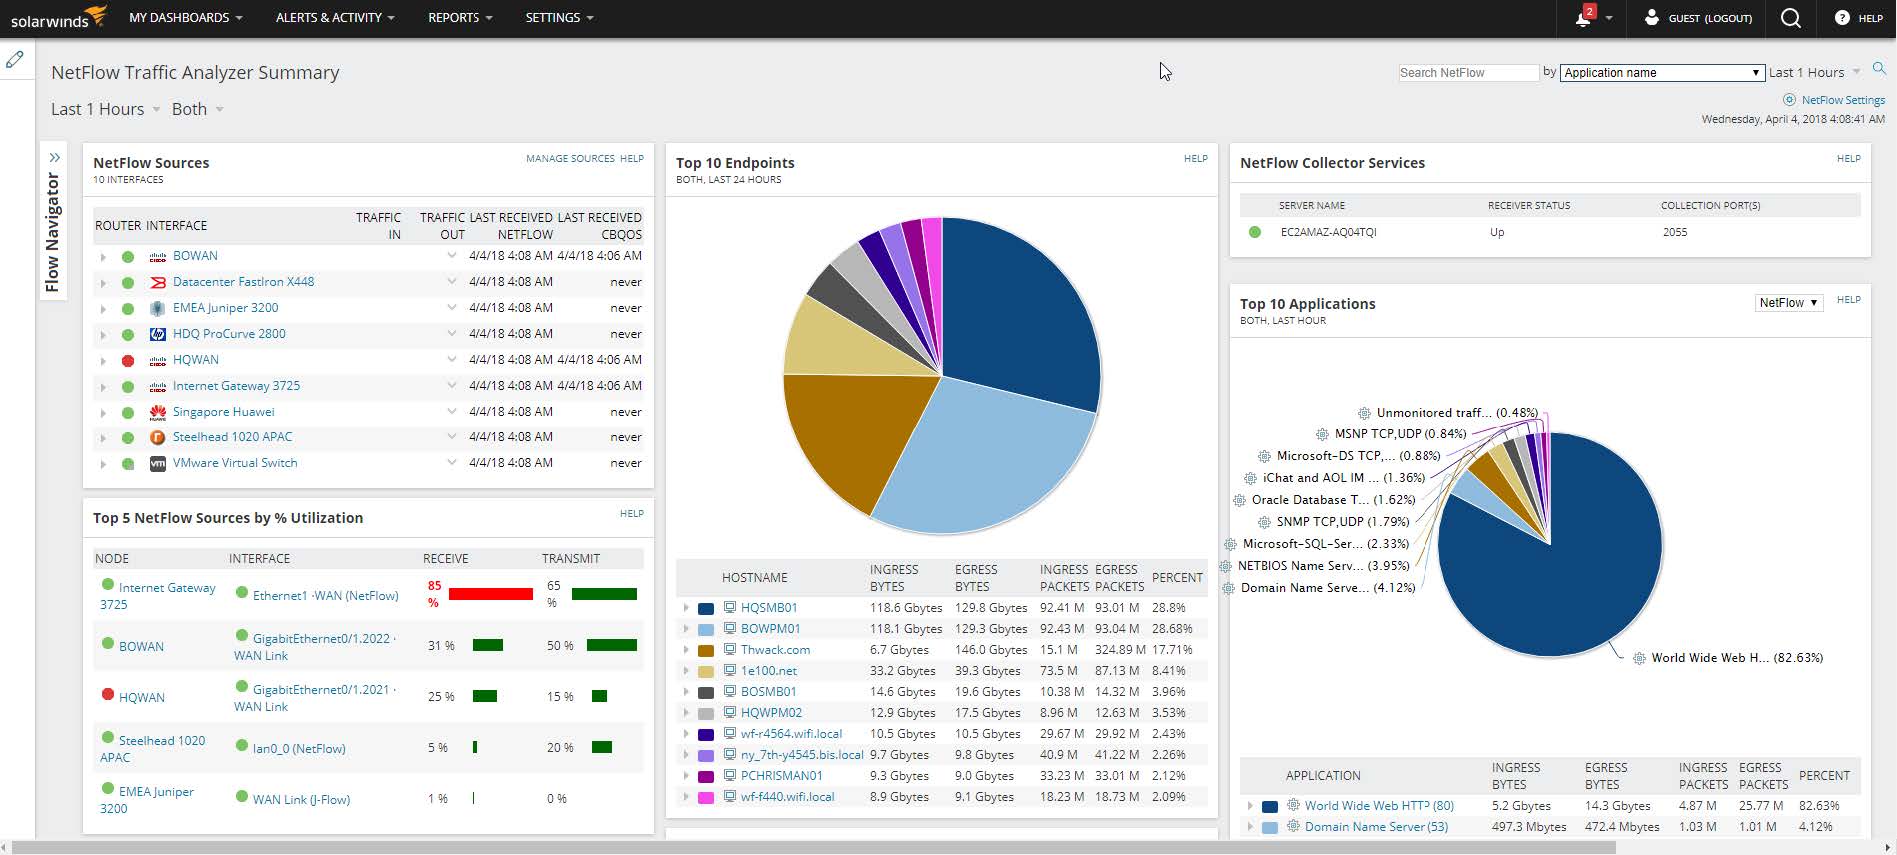The width and height of the screenshot is (1897, 855).
Task: Open Help question mark icon
Action: pyautogui.click(x=1842, y=18)
